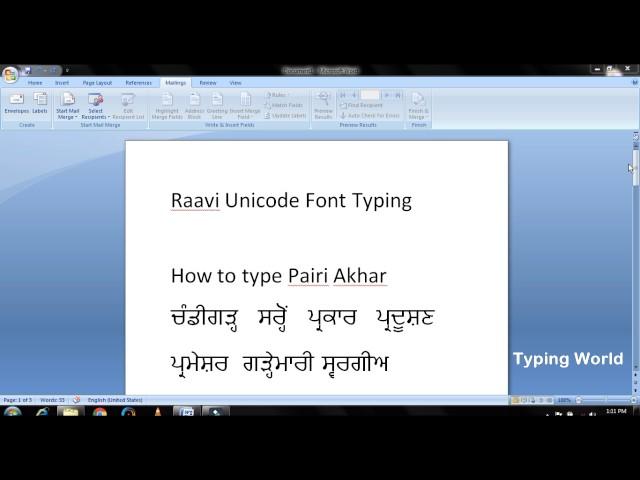Insert an Address Block
The height and width of the screenshot is (480, 640).
[194, 106]
